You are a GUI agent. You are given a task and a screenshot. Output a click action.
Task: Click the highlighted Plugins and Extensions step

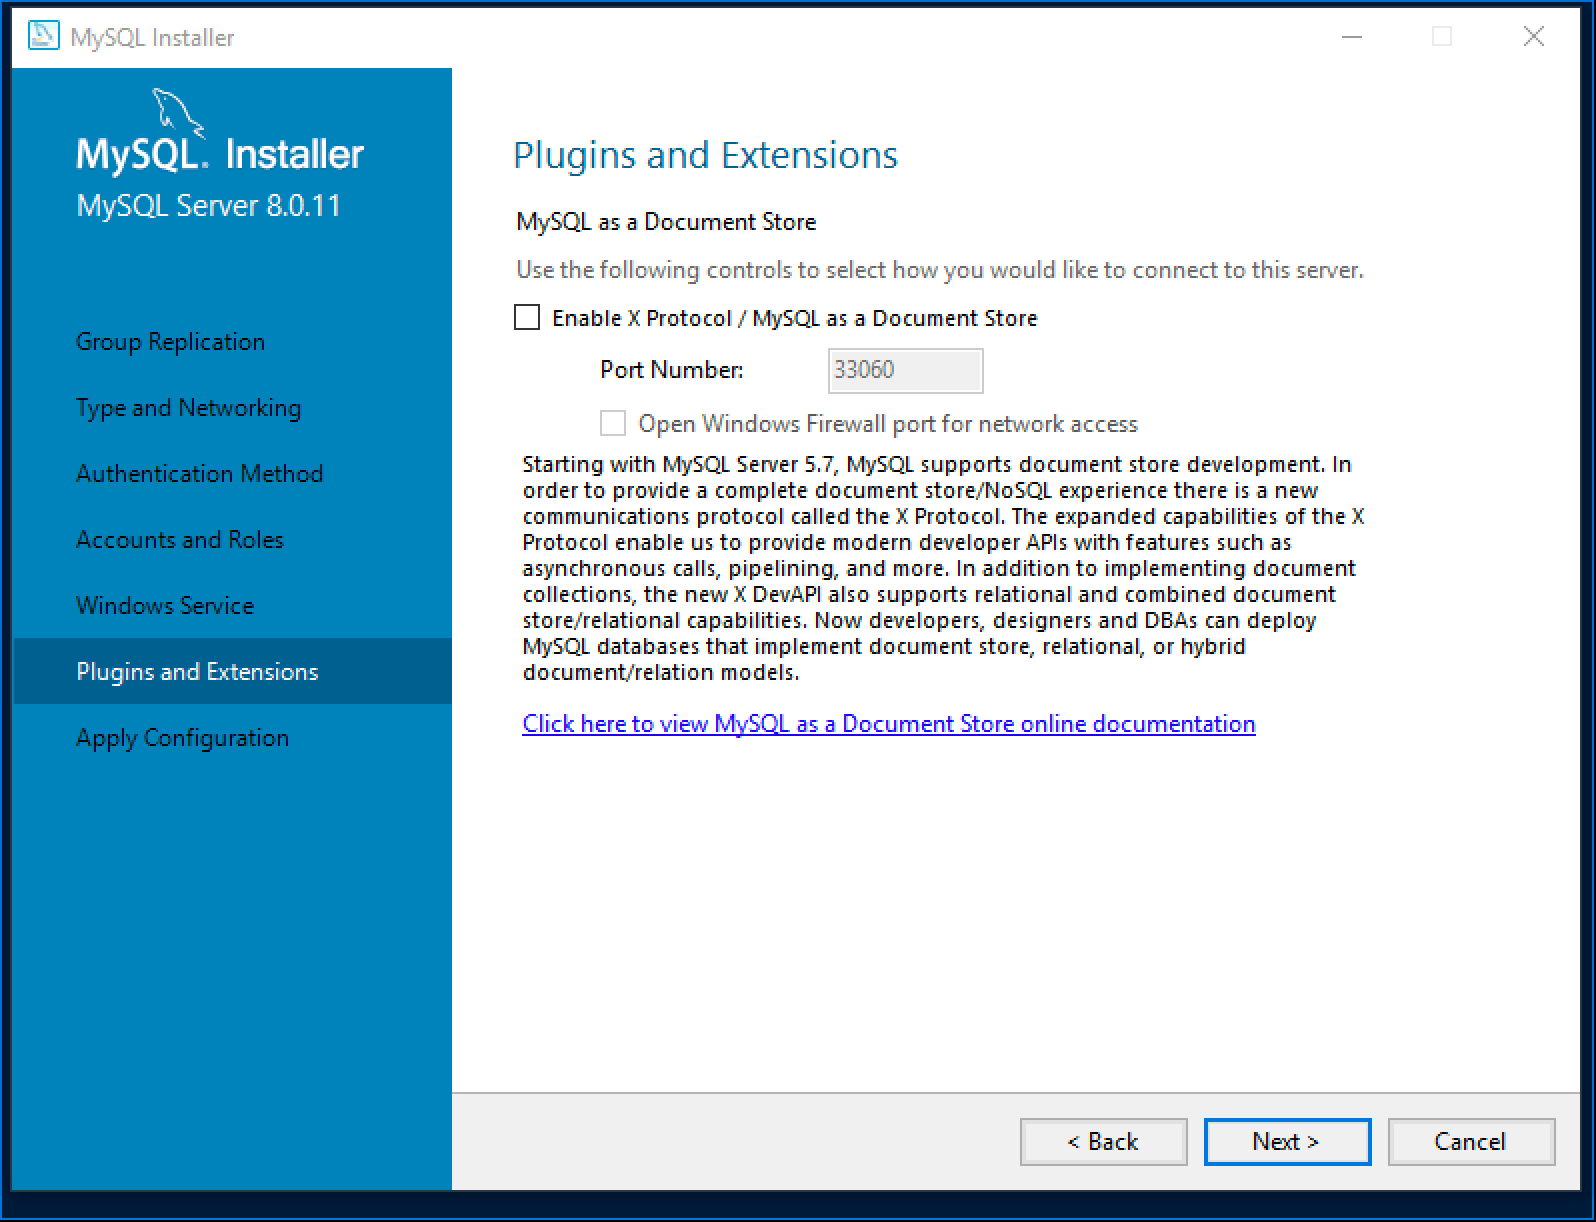pyautogui.click(x=197, y=672)
